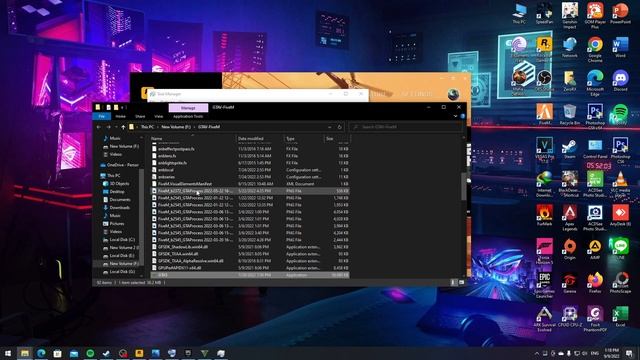The width and height of the screenshot is (640, 360).
Task: Refresh the current Explorer folder
Action: [x=339, y=127]
